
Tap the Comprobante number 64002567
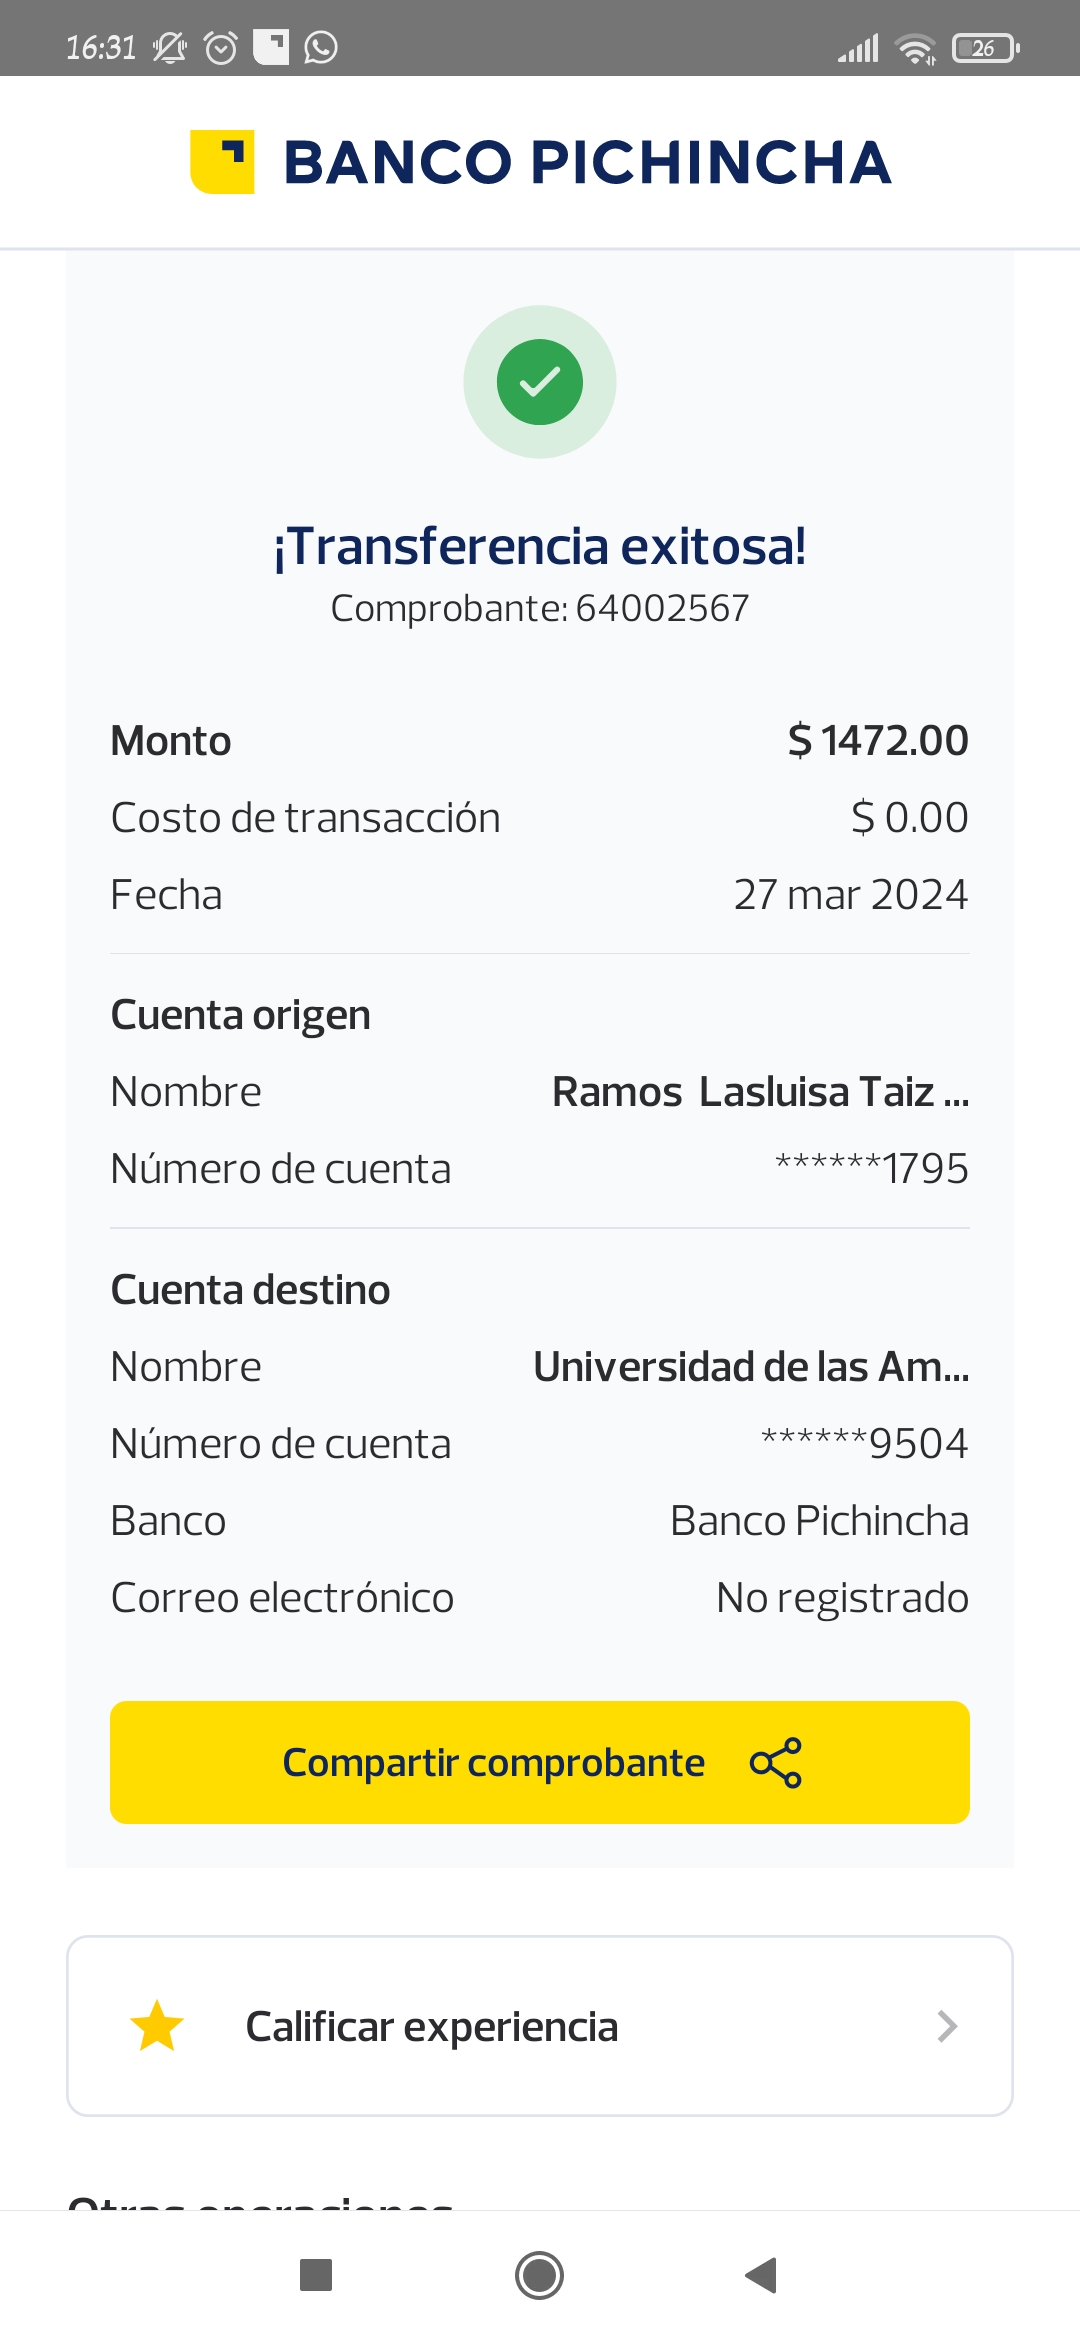click(661, 608)
